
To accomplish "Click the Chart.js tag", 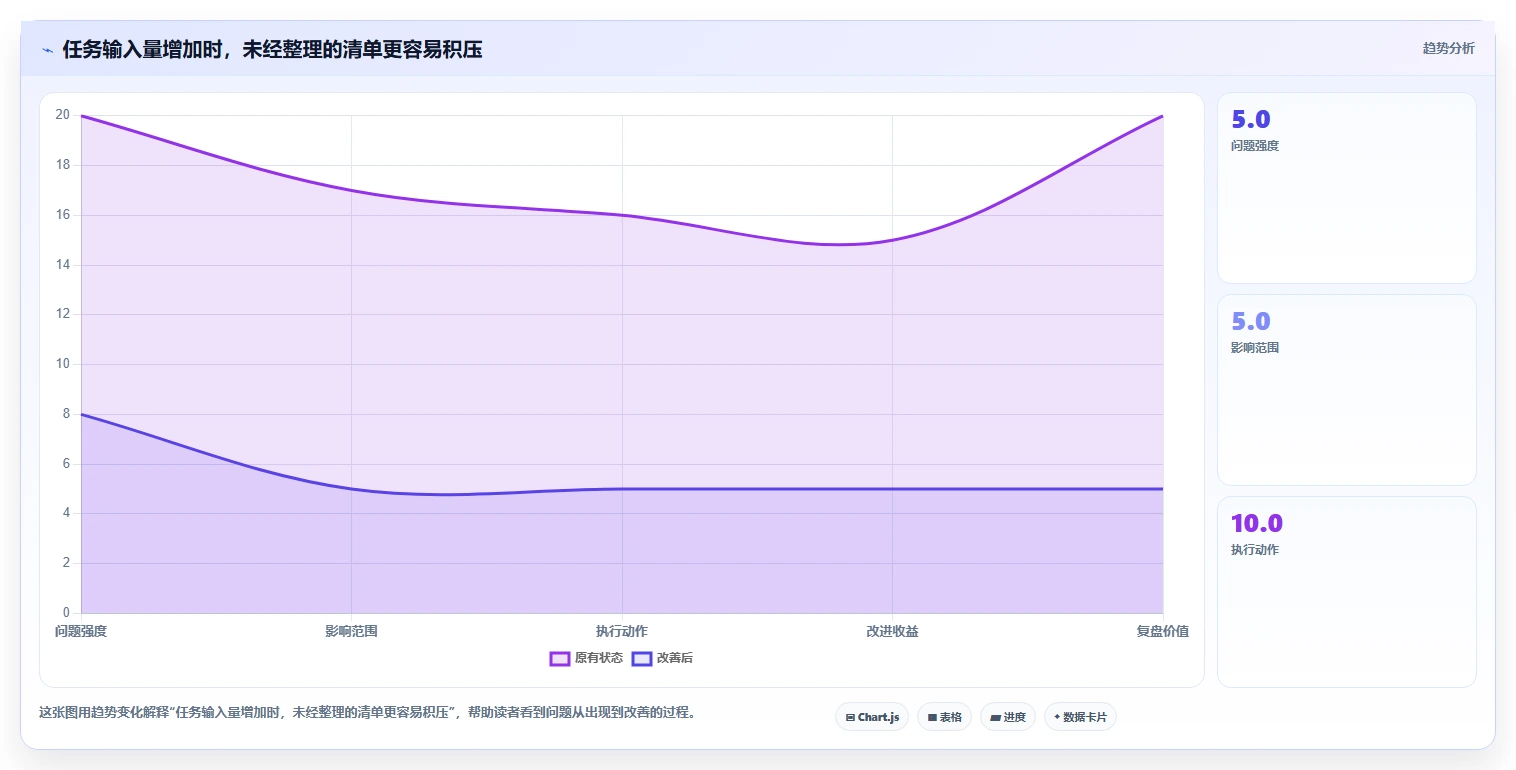I will pyautogui.click(x=872, y=717).
